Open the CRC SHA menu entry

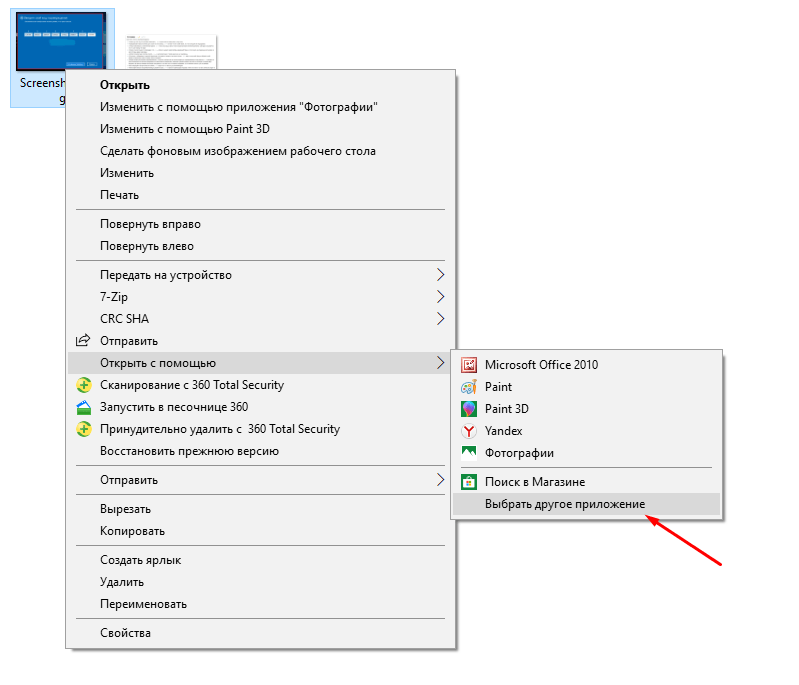[260, 319]
